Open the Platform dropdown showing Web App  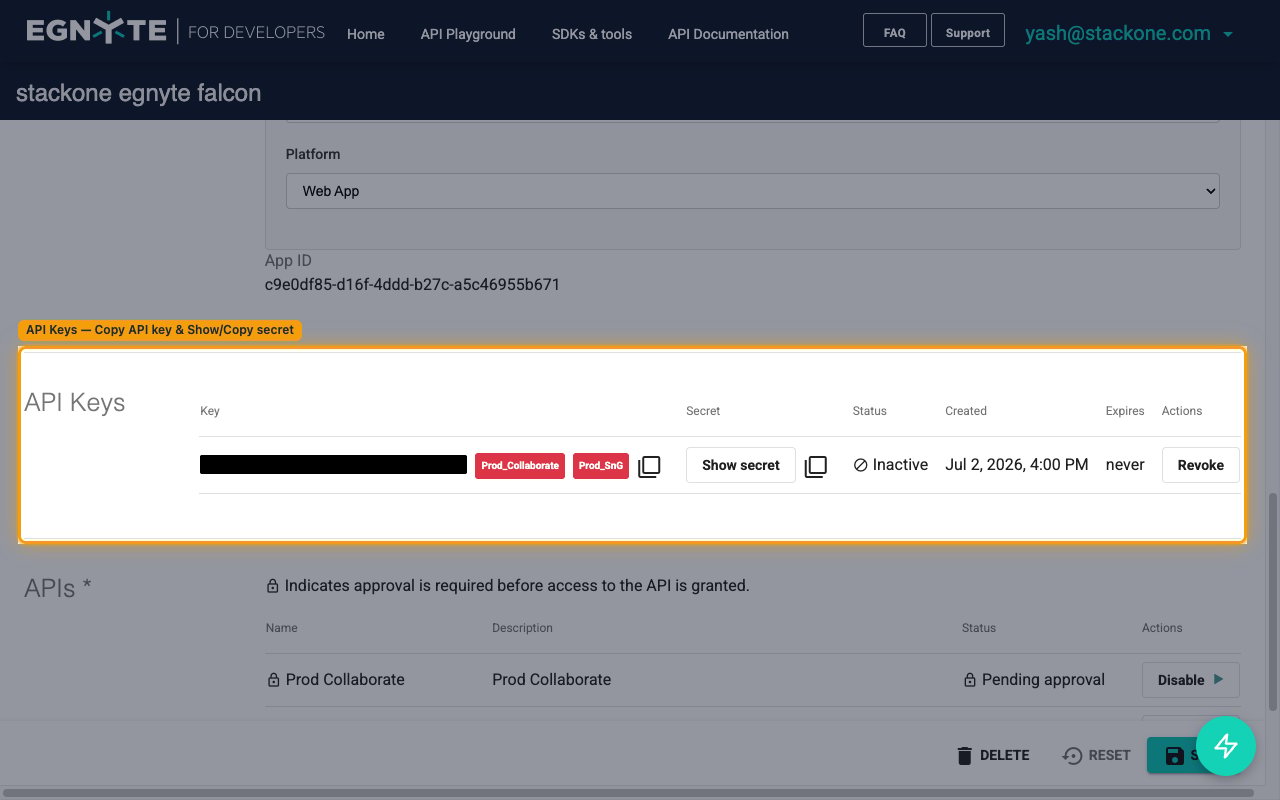pos(753,191)
